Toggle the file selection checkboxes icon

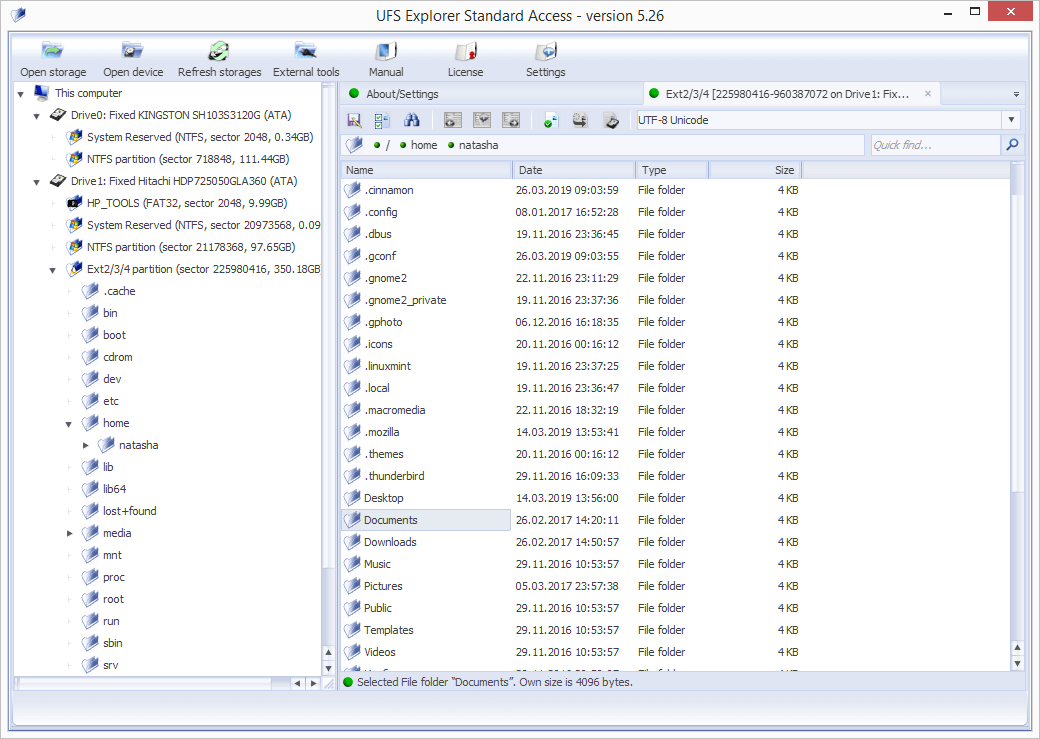click(382, 121)
